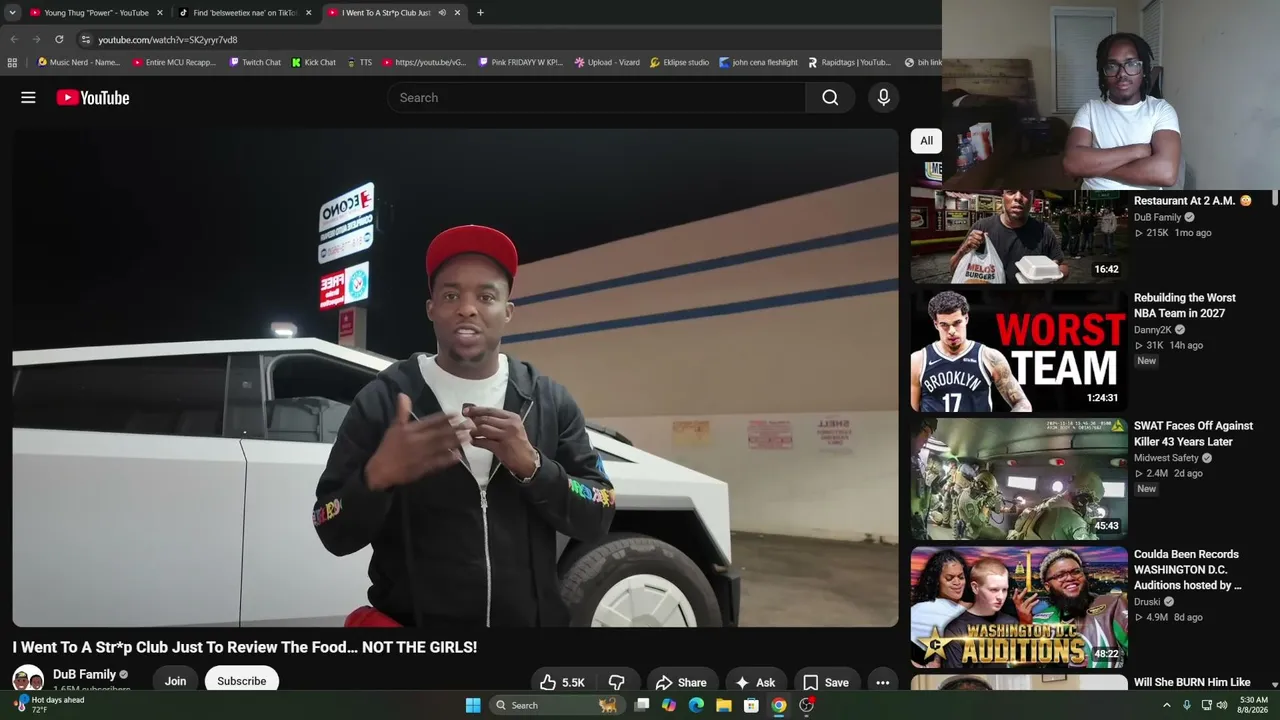This screenshot has width=1280, height=720.
Task: Open OBS Studio from the taskbar
Action: pos(806,705)
